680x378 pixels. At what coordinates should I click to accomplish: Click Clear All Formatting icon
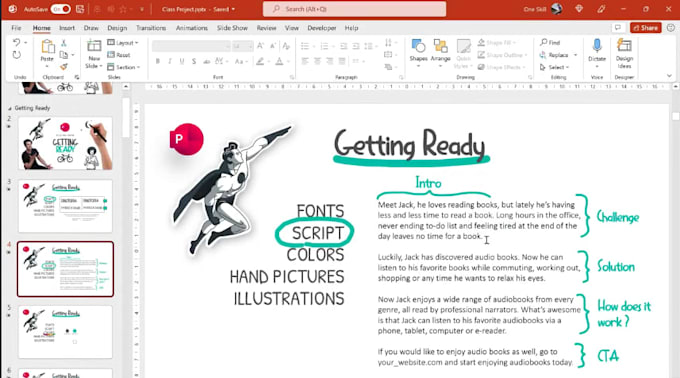(286, 46)
